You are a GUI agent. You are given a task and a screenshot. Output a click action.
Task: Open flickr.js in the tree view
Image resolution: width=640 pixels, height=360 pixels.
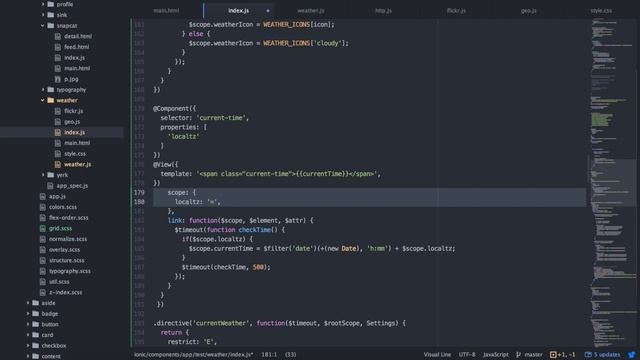point(73,111)
